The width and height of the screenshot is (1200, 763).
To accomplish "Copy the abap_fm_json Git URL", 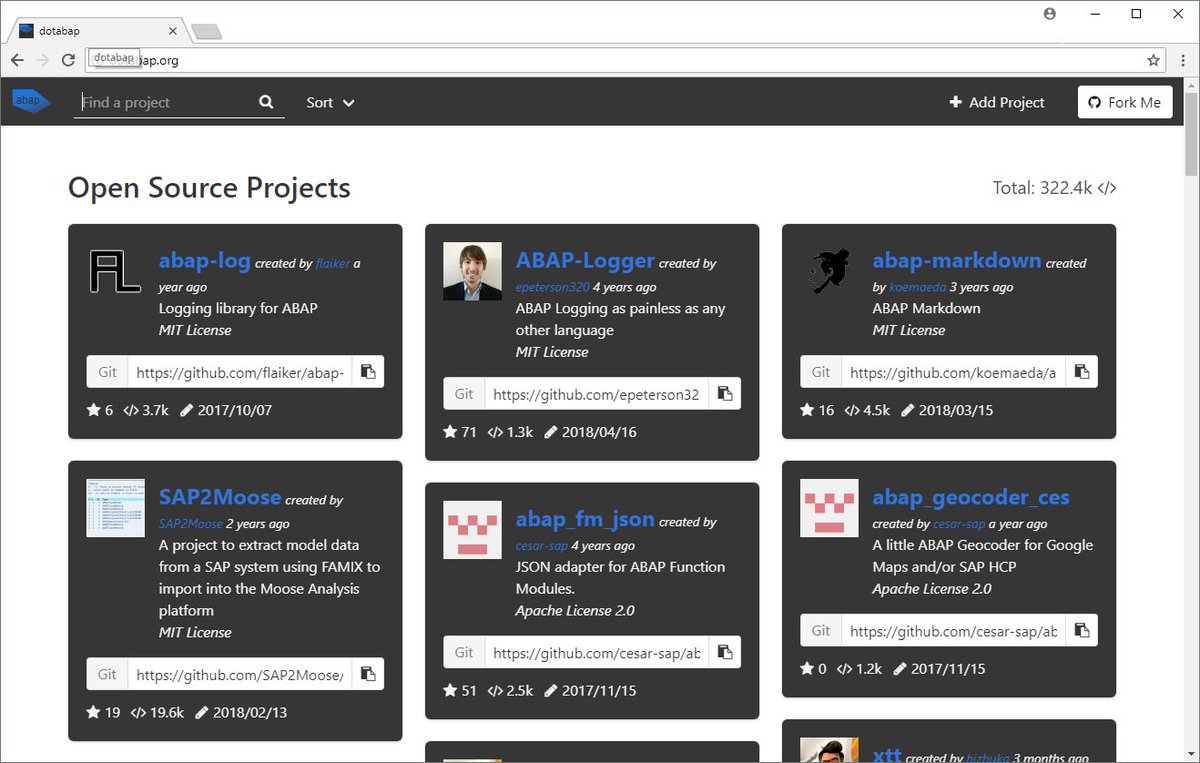I will (x=725, y=652).
